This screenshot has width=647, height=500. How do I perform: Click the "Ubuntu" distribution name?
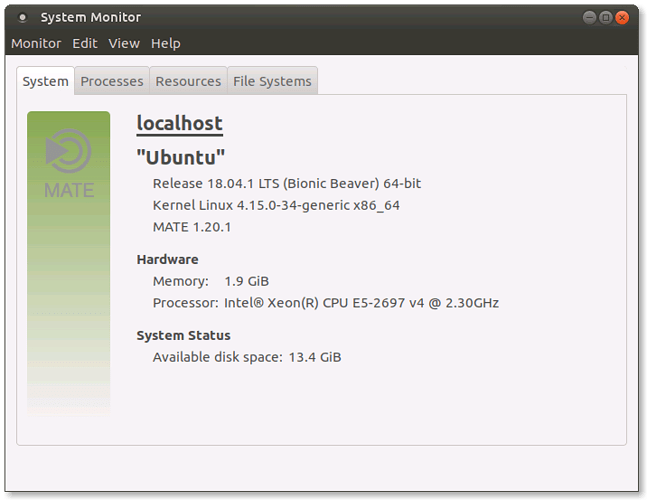(181, 157)
